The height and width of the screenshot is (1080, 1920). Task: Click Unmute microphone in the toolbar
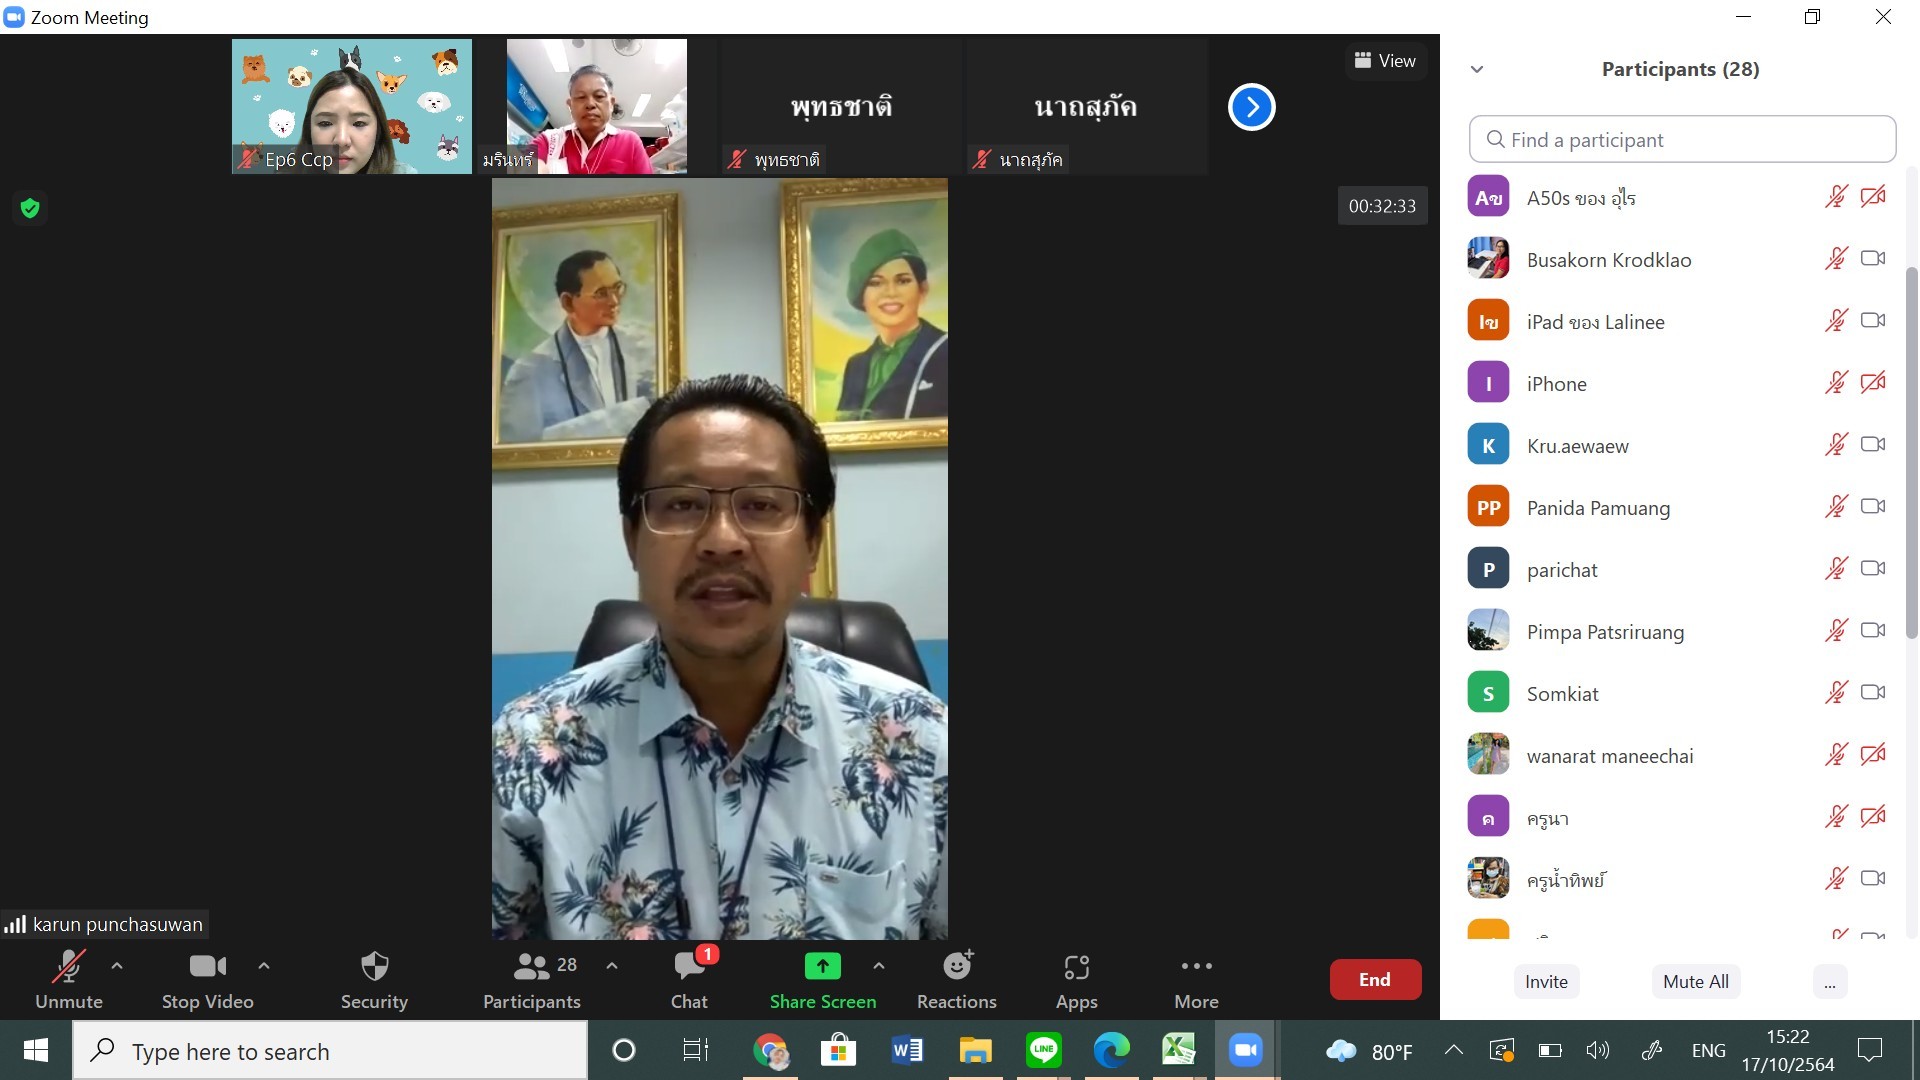(69, 967)
